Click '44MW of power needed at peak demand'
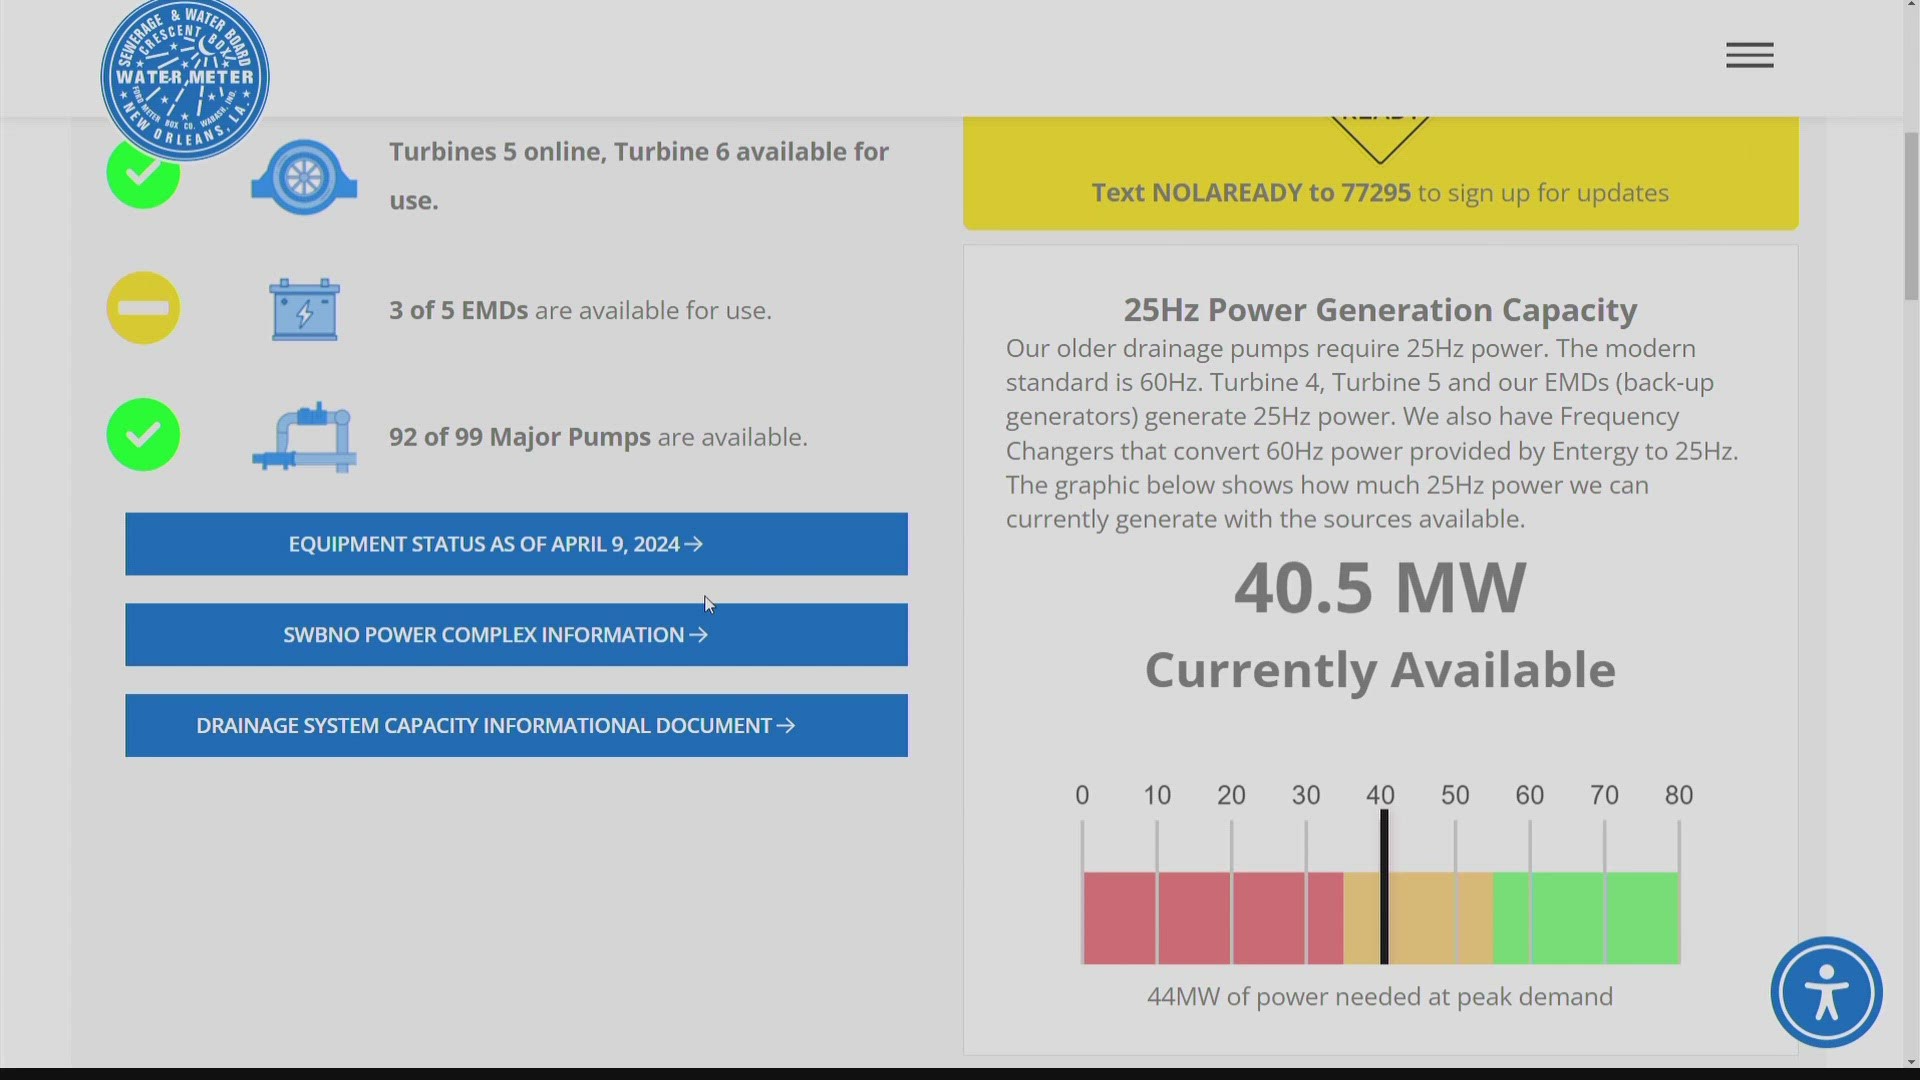This screenshot has height=1080, width=1920. click(x=1380, y=997)
